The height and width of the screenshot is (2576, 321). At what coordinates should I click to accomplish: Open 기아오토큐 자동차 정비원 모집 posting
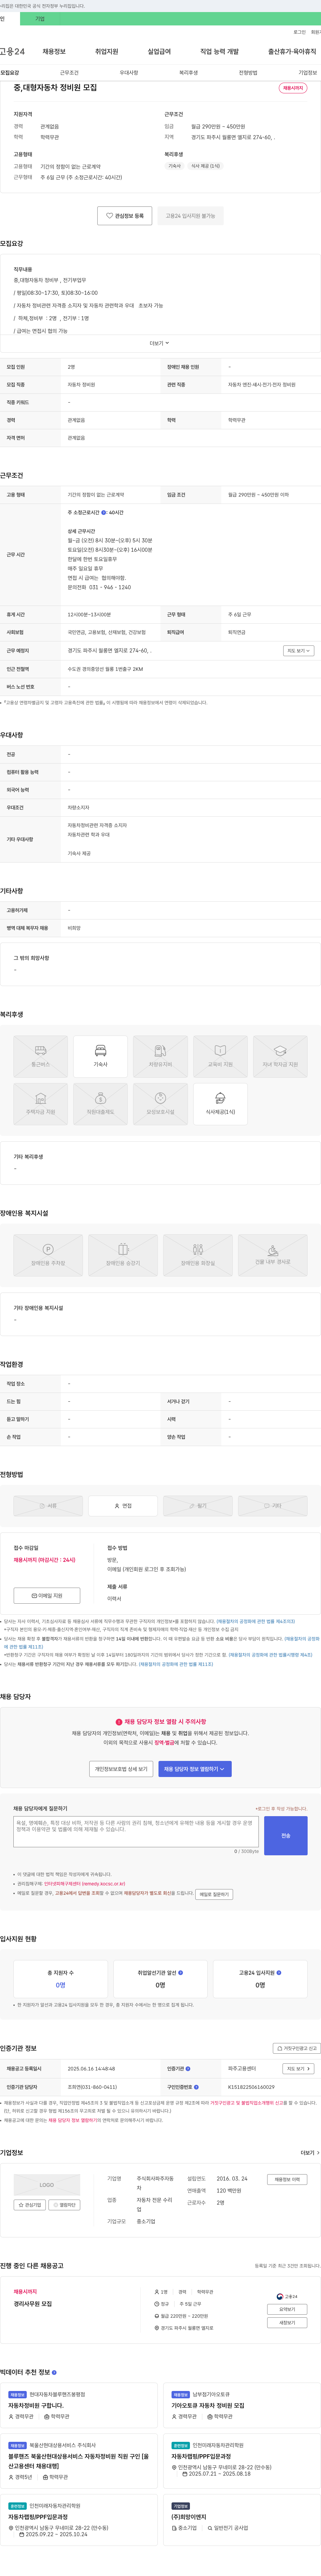click(x=208, y=2406)
